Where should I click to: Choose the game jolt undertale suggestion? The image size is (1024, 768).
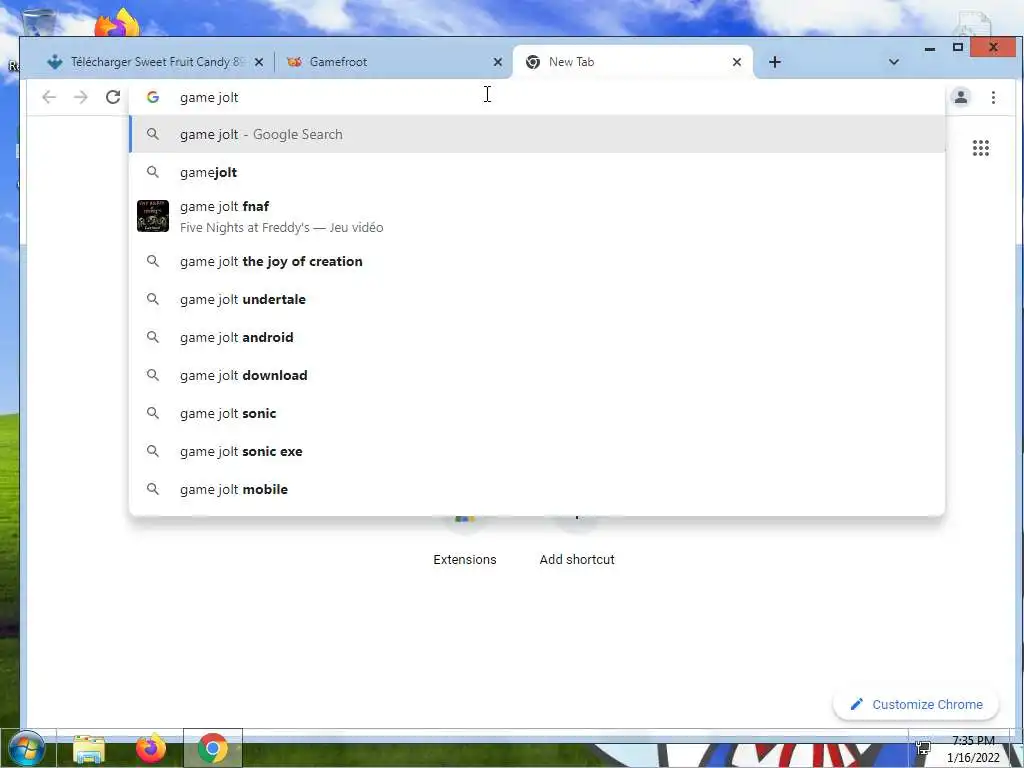coord(537,299)
